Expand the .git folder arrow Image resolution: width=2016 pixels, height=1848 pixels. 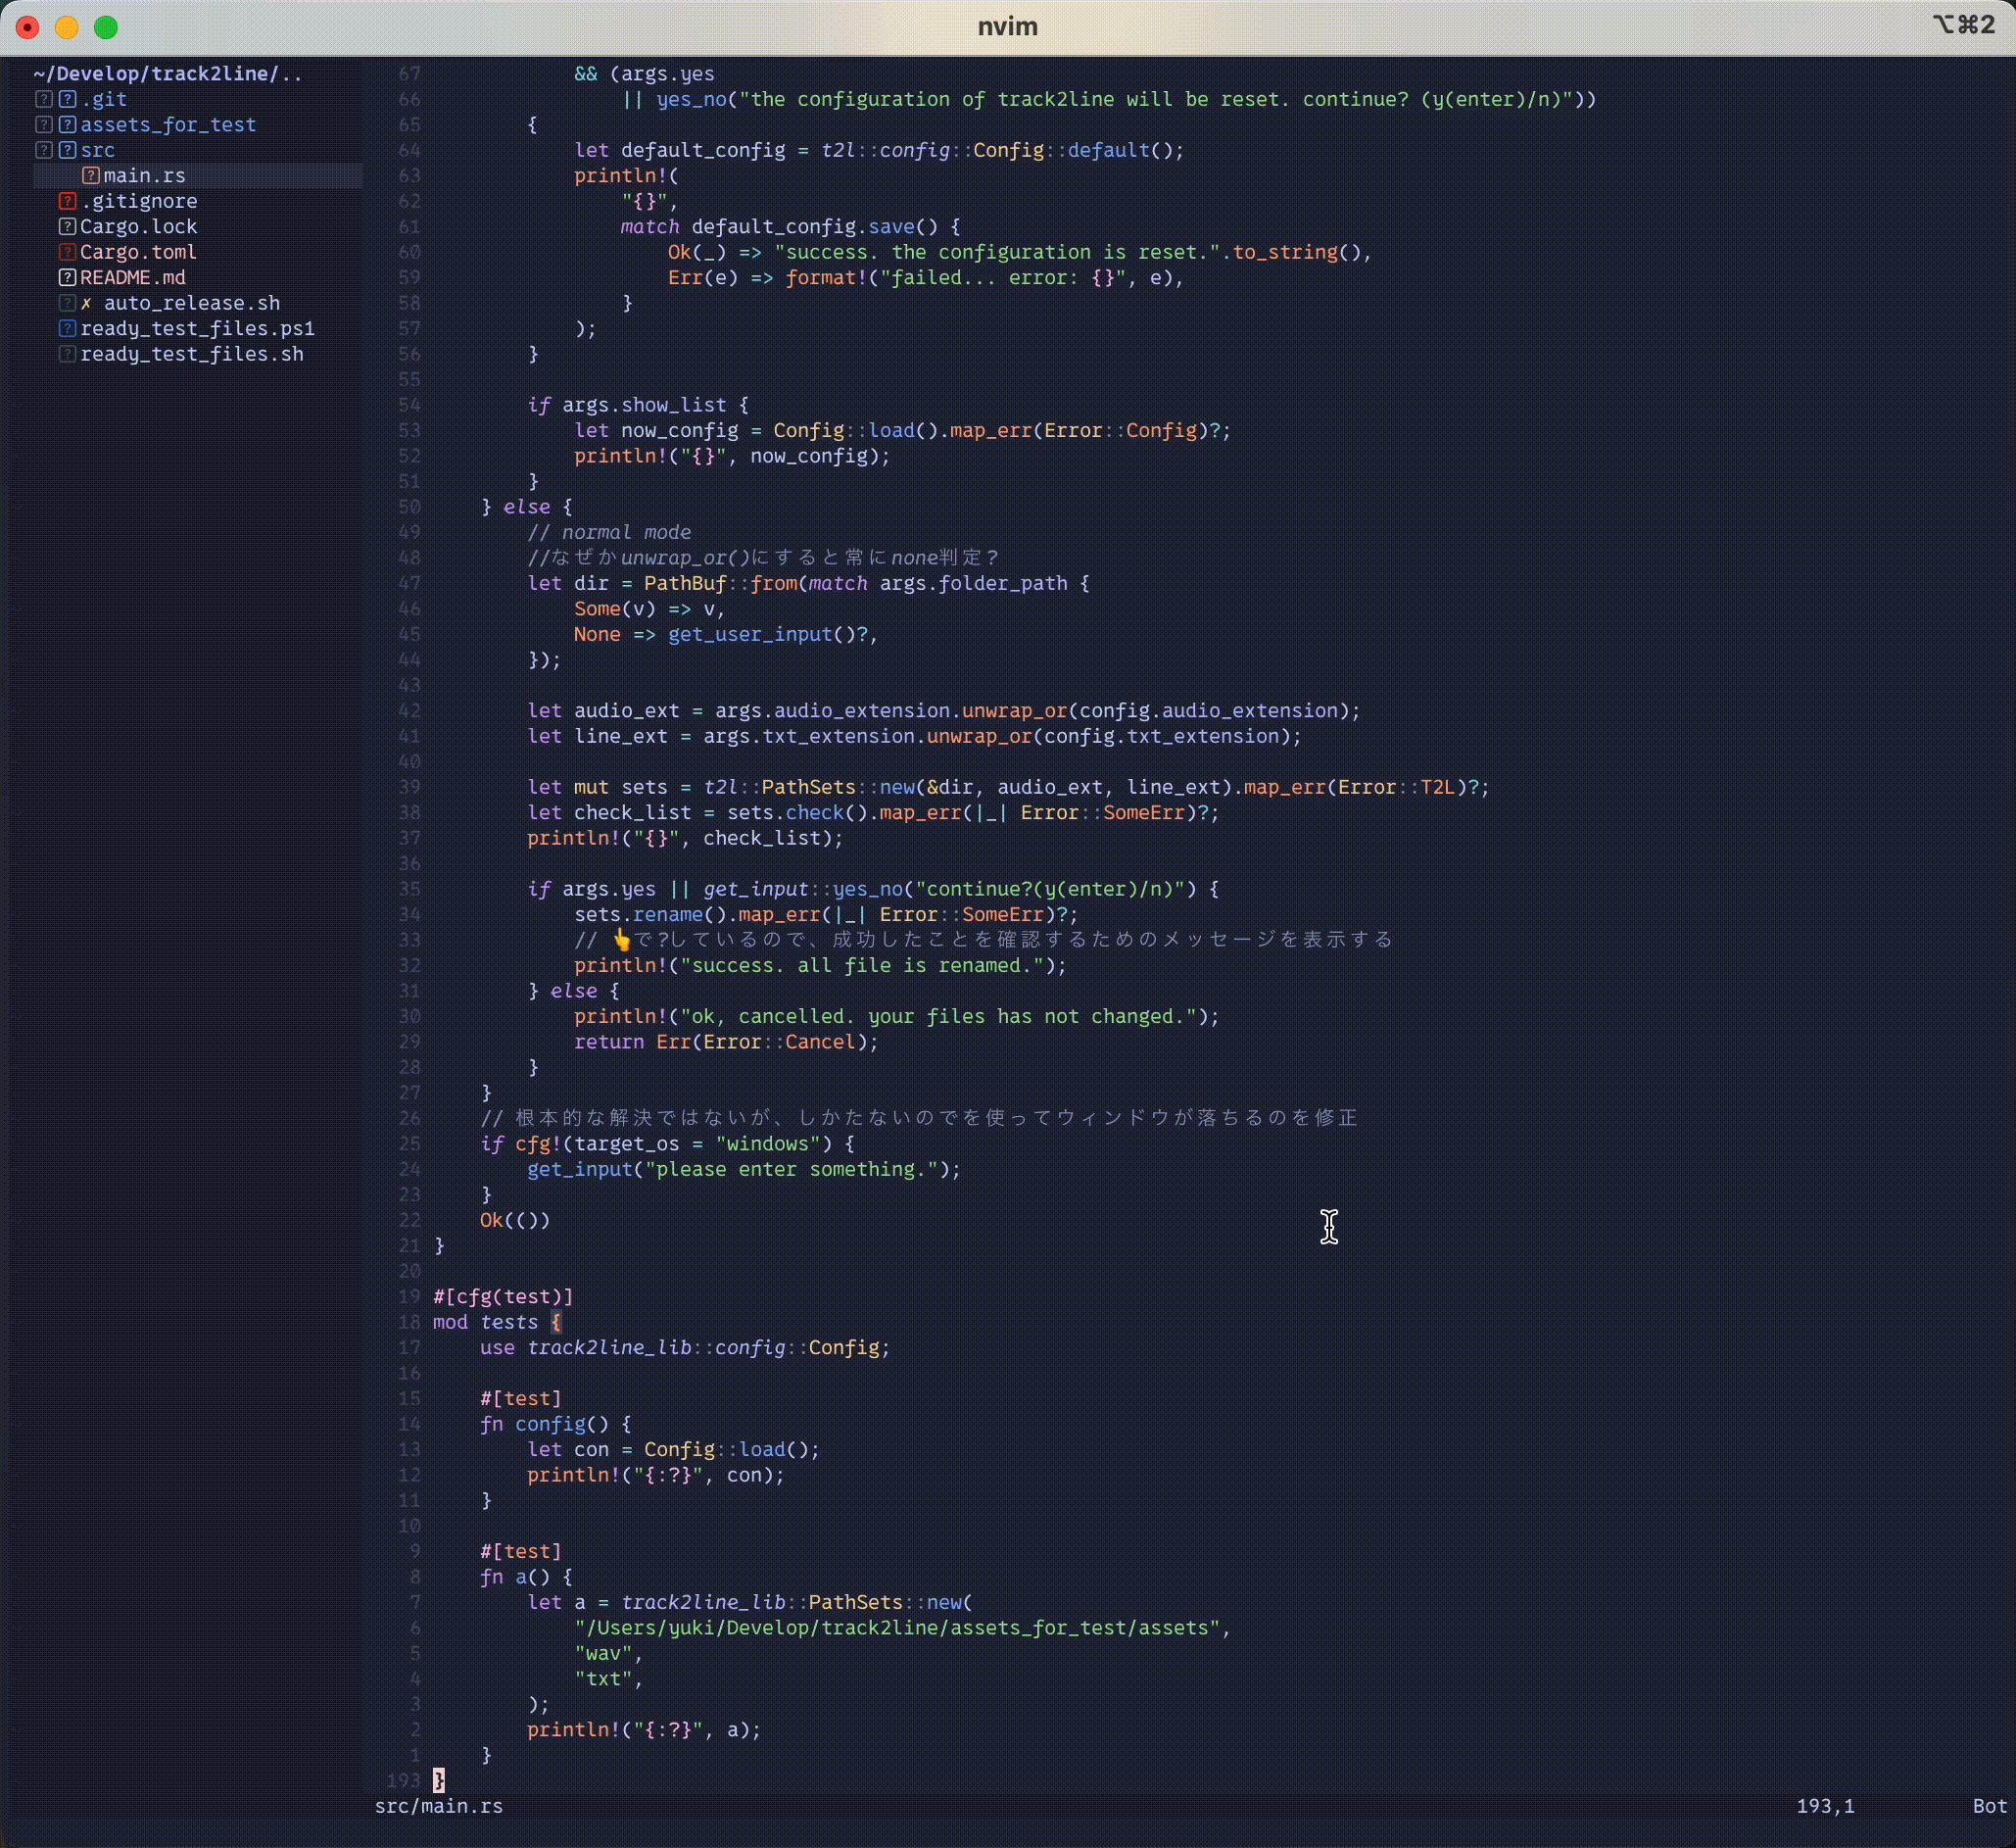pyautogui.click(x=43, y=99)
